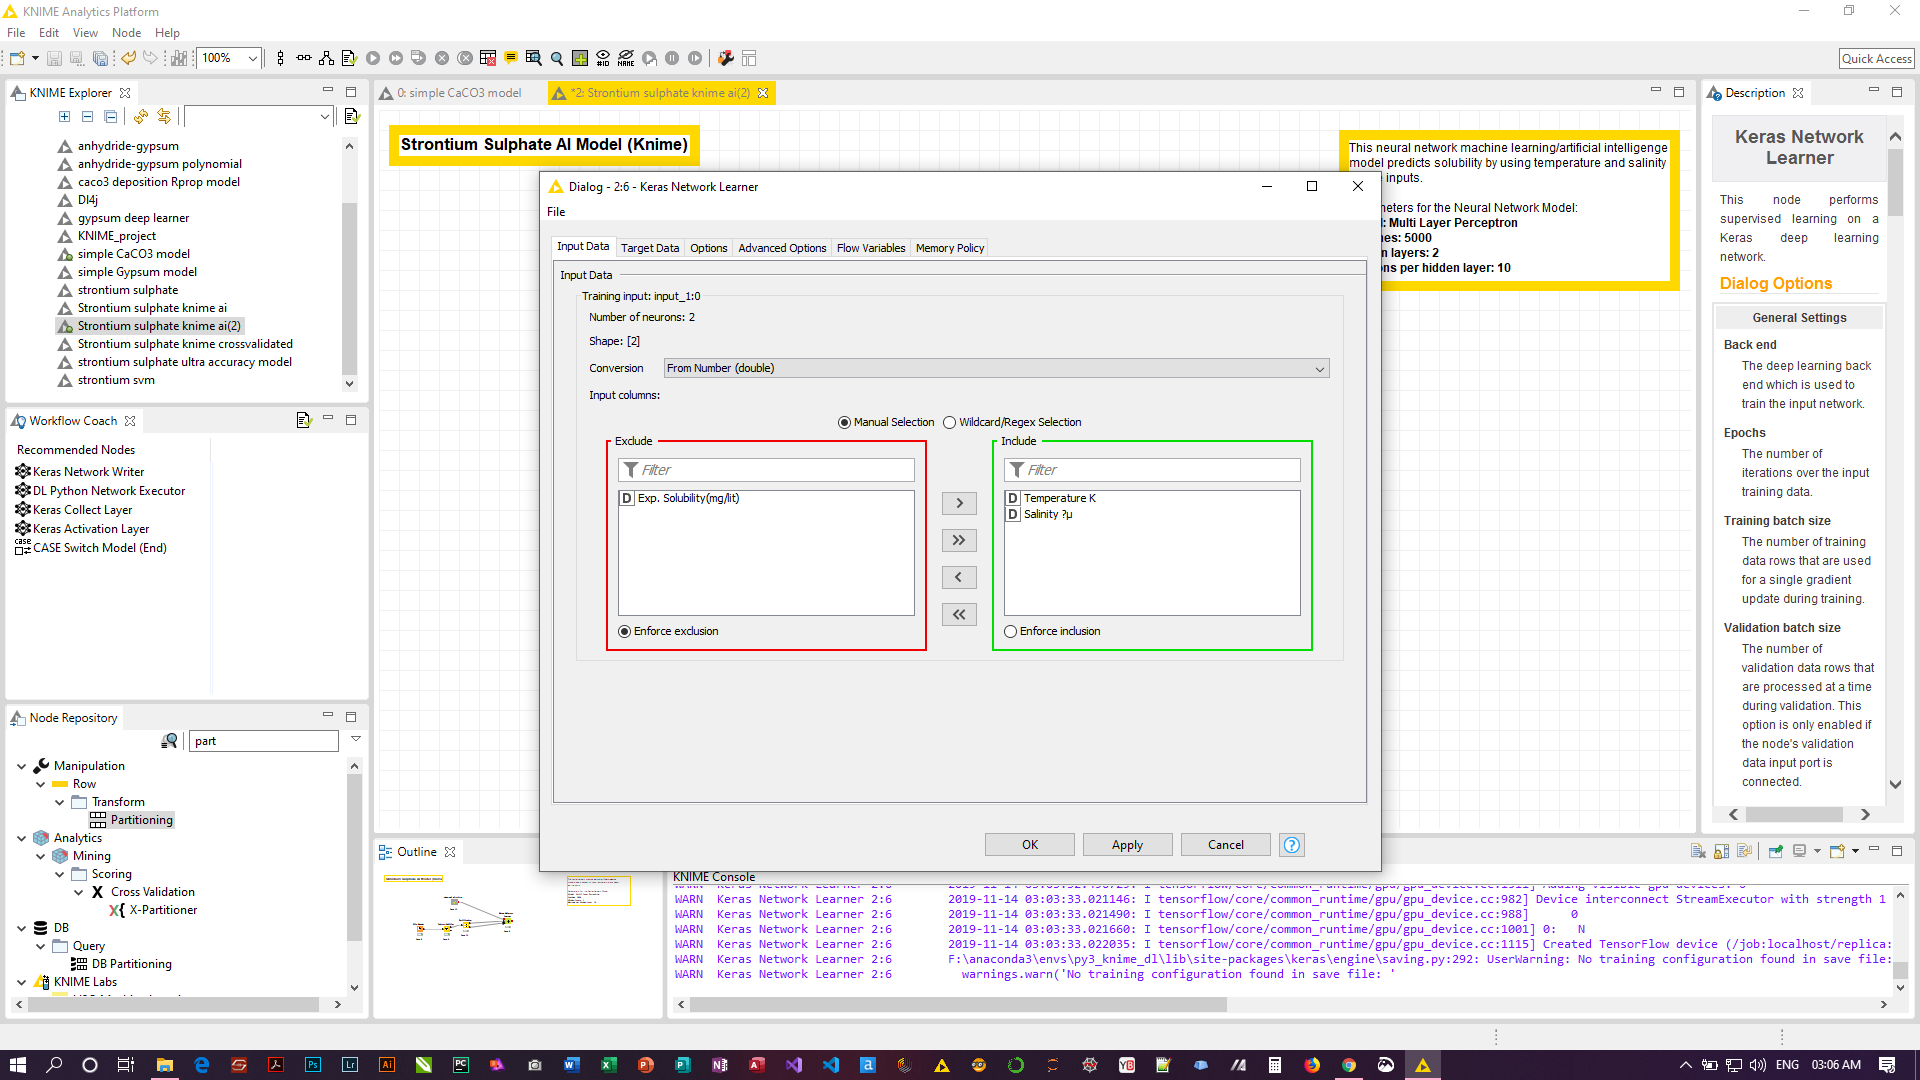Toggle the console Scroll Lock icon
1920x1080 pixels.
(1721, 851)
